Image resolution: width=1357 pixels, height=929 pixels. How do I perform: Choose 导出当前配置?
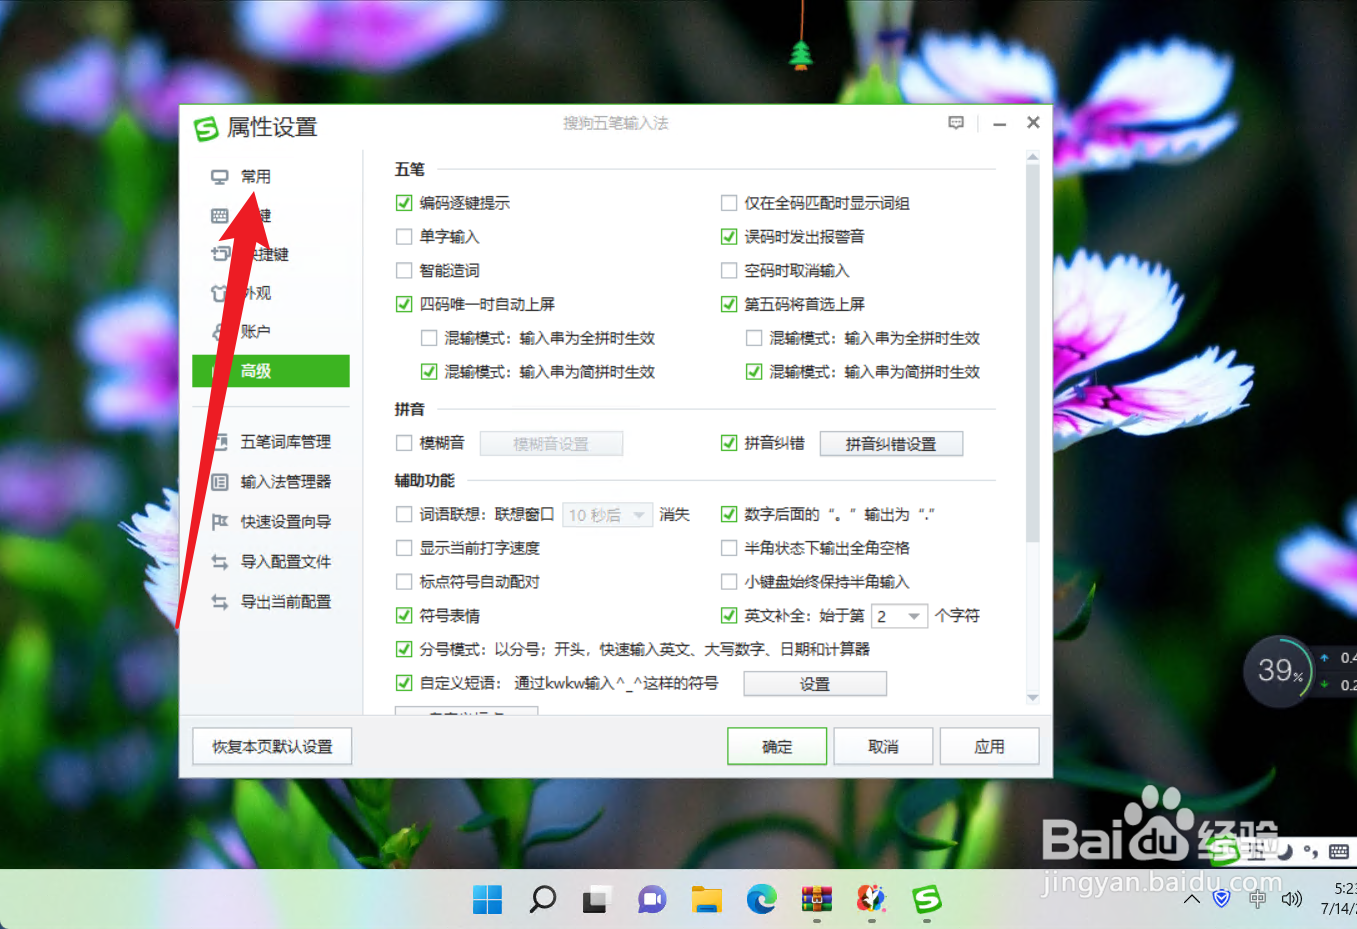[285, 601]
